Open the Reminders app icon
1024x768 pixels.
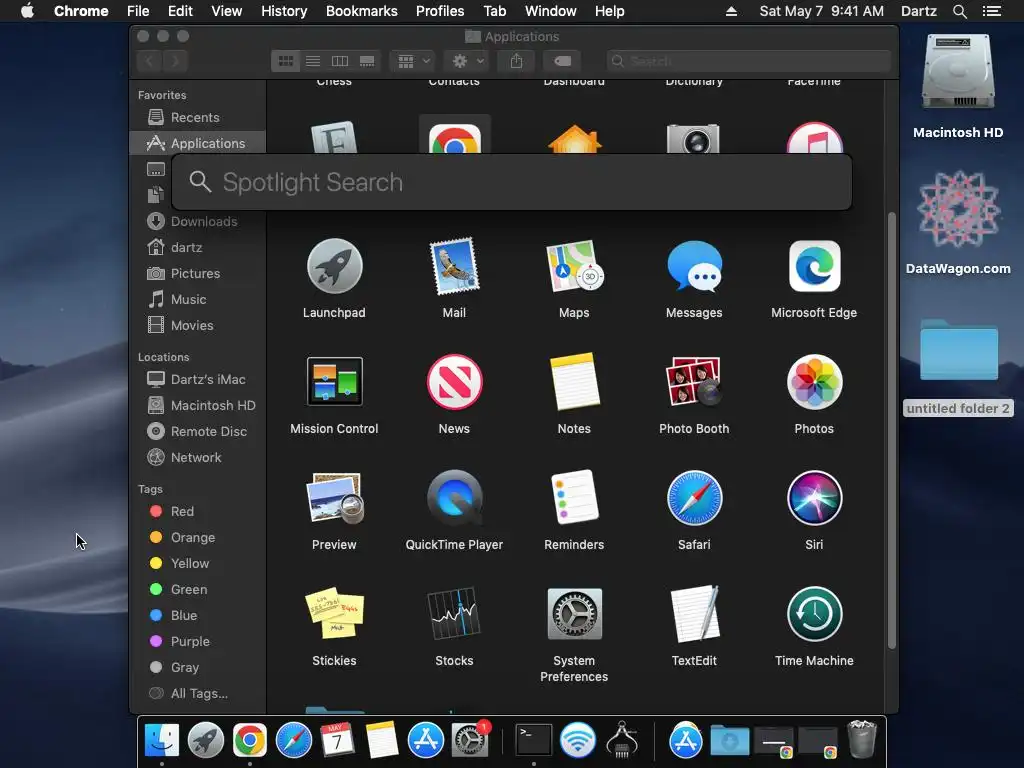[x=574, y=498]
